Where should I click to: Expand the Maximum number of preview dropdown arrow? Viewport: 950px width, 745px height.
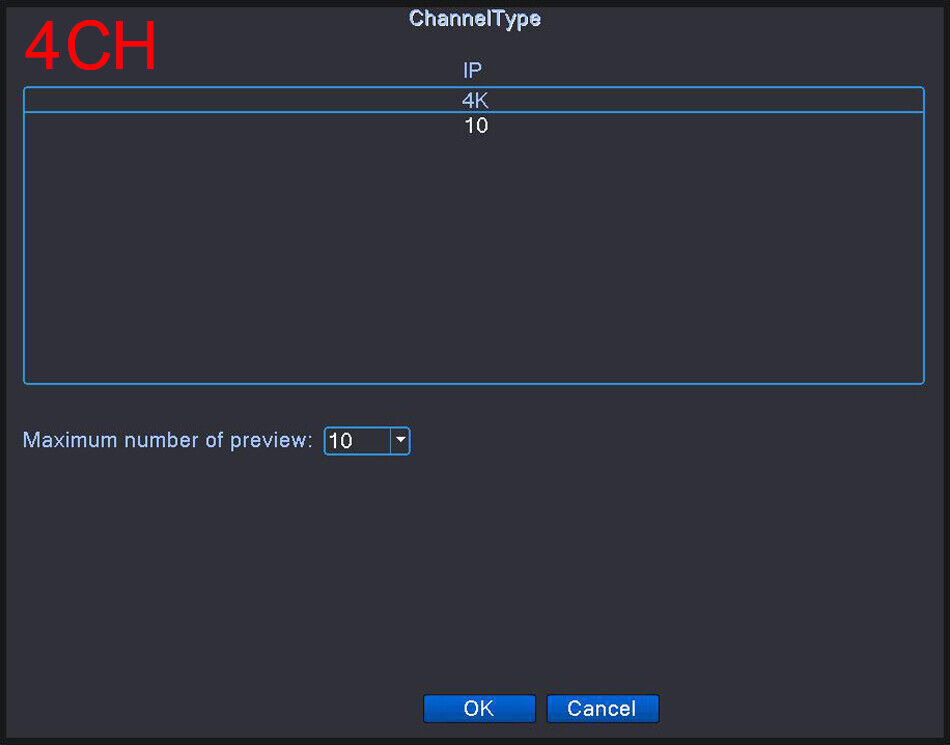400,440
